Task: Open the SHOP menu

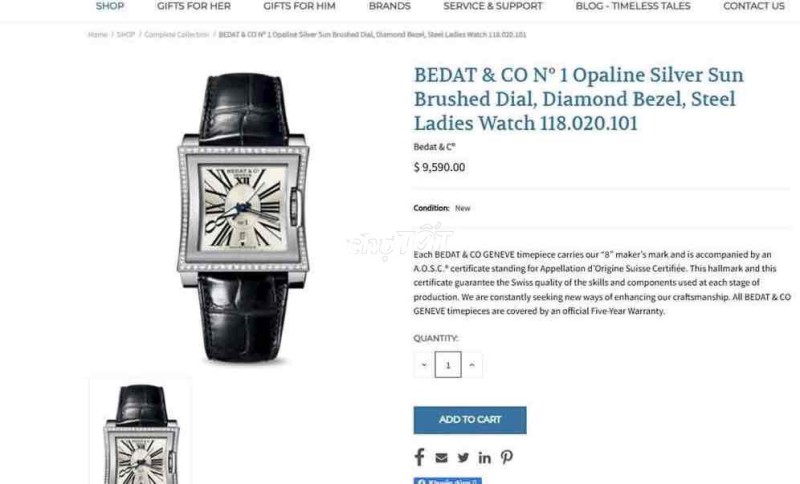Action: tap(110, 6)
